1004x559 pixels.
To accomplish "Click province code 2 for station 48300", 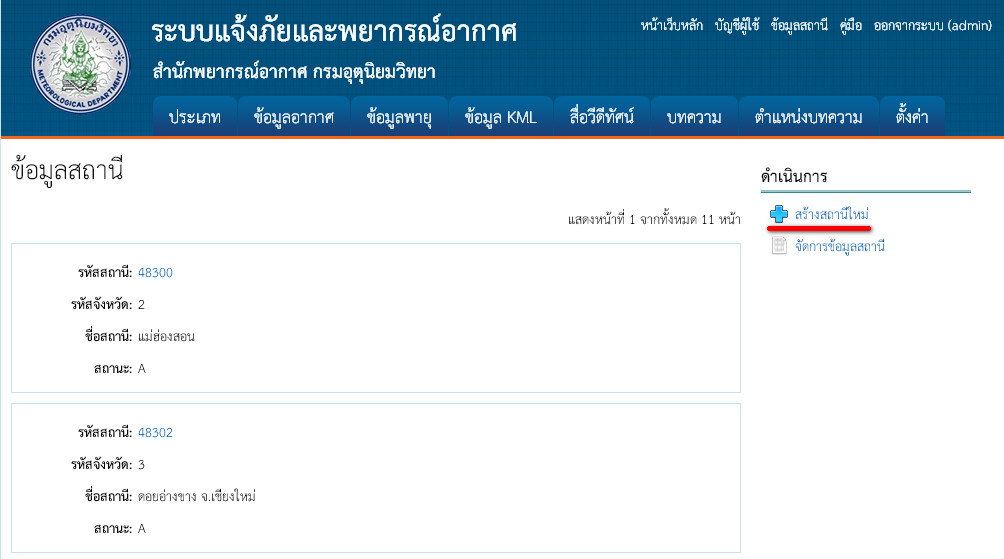I will click(142, 305).
